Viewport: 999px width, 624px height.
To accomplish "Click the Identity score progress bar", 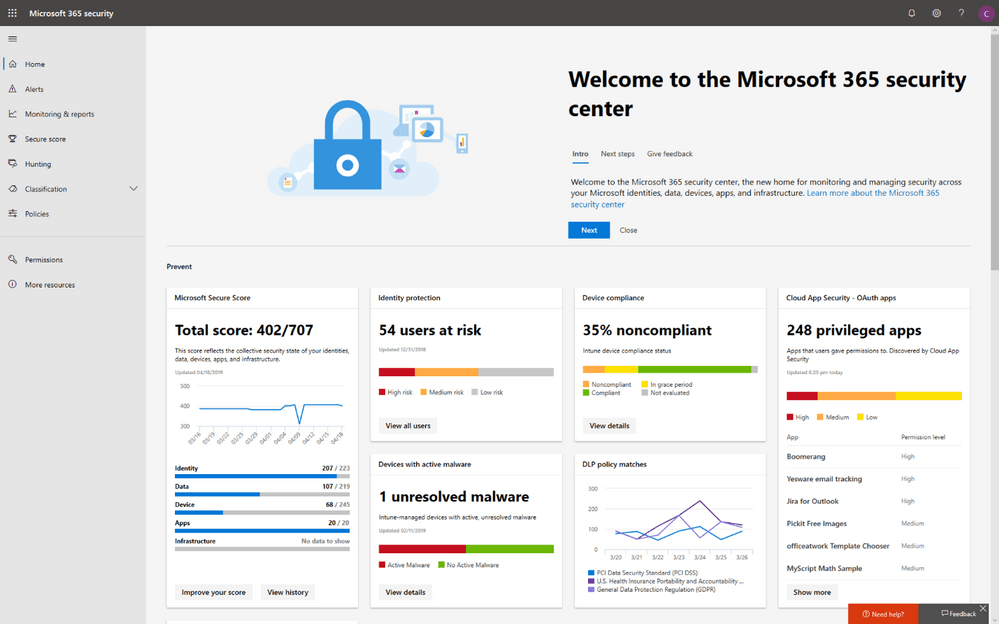I will [x=262, y=476].
